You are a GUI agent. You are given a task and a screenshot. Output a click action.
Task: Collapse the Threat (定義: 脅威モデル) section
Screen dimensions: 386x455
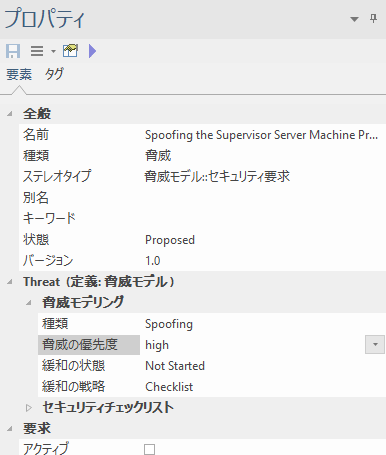10,282
